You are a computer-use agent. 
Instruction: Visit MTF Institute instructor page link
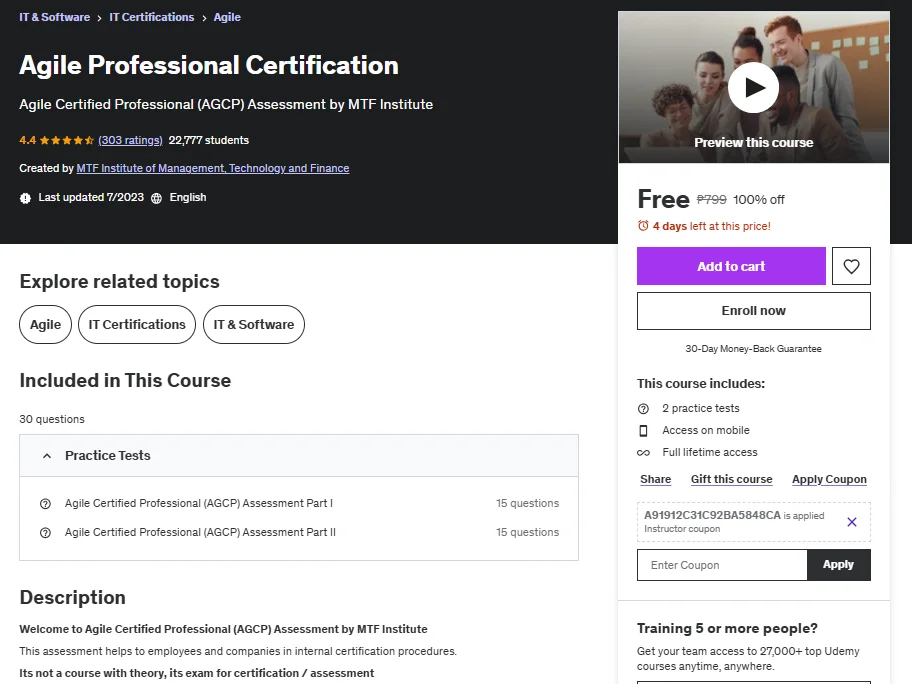point(213,168)
